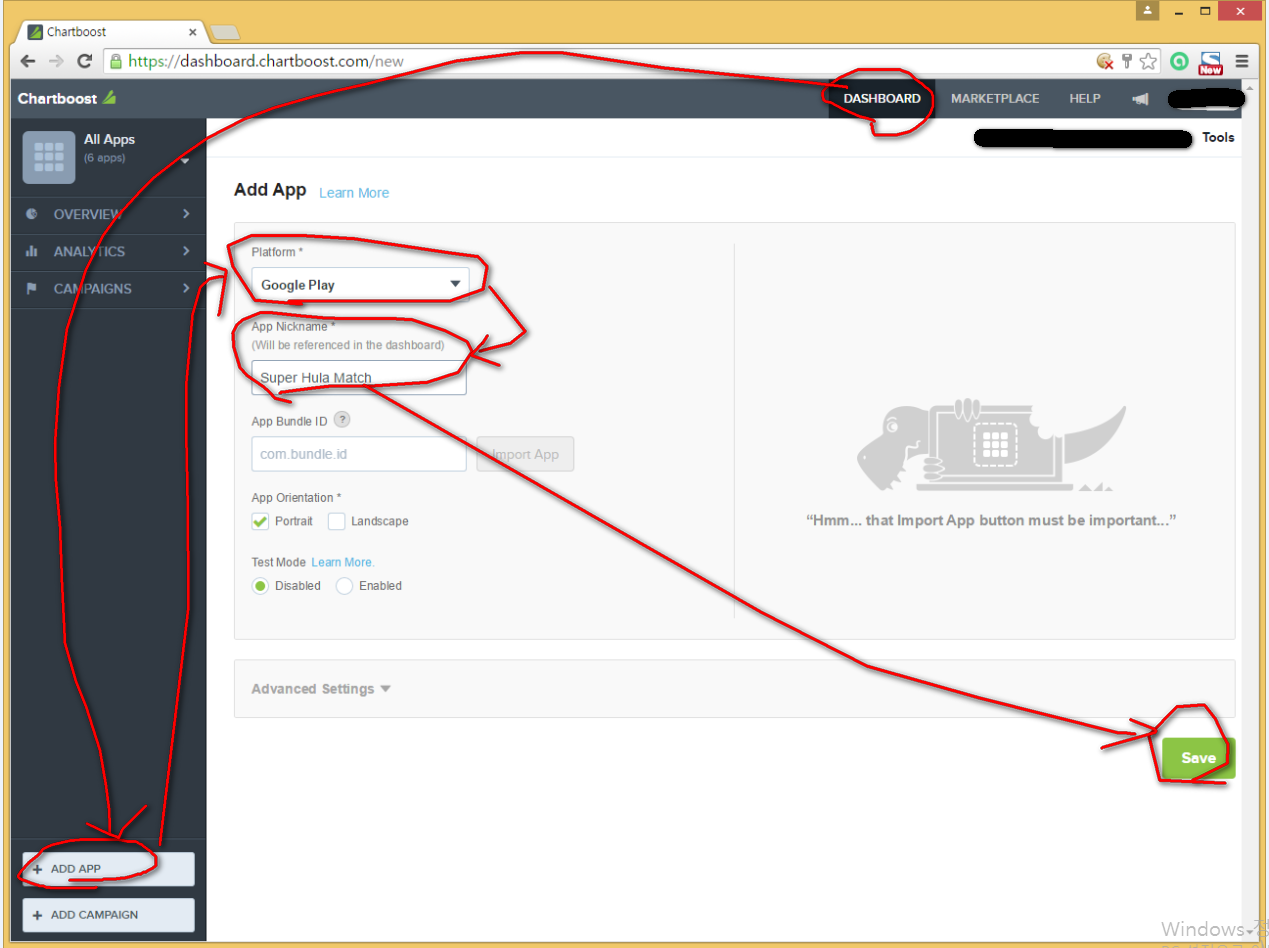Viewport: 1269px width, 948px height.
Task: Open the Chrome hamburger menu
Action: click(1242, 61)
